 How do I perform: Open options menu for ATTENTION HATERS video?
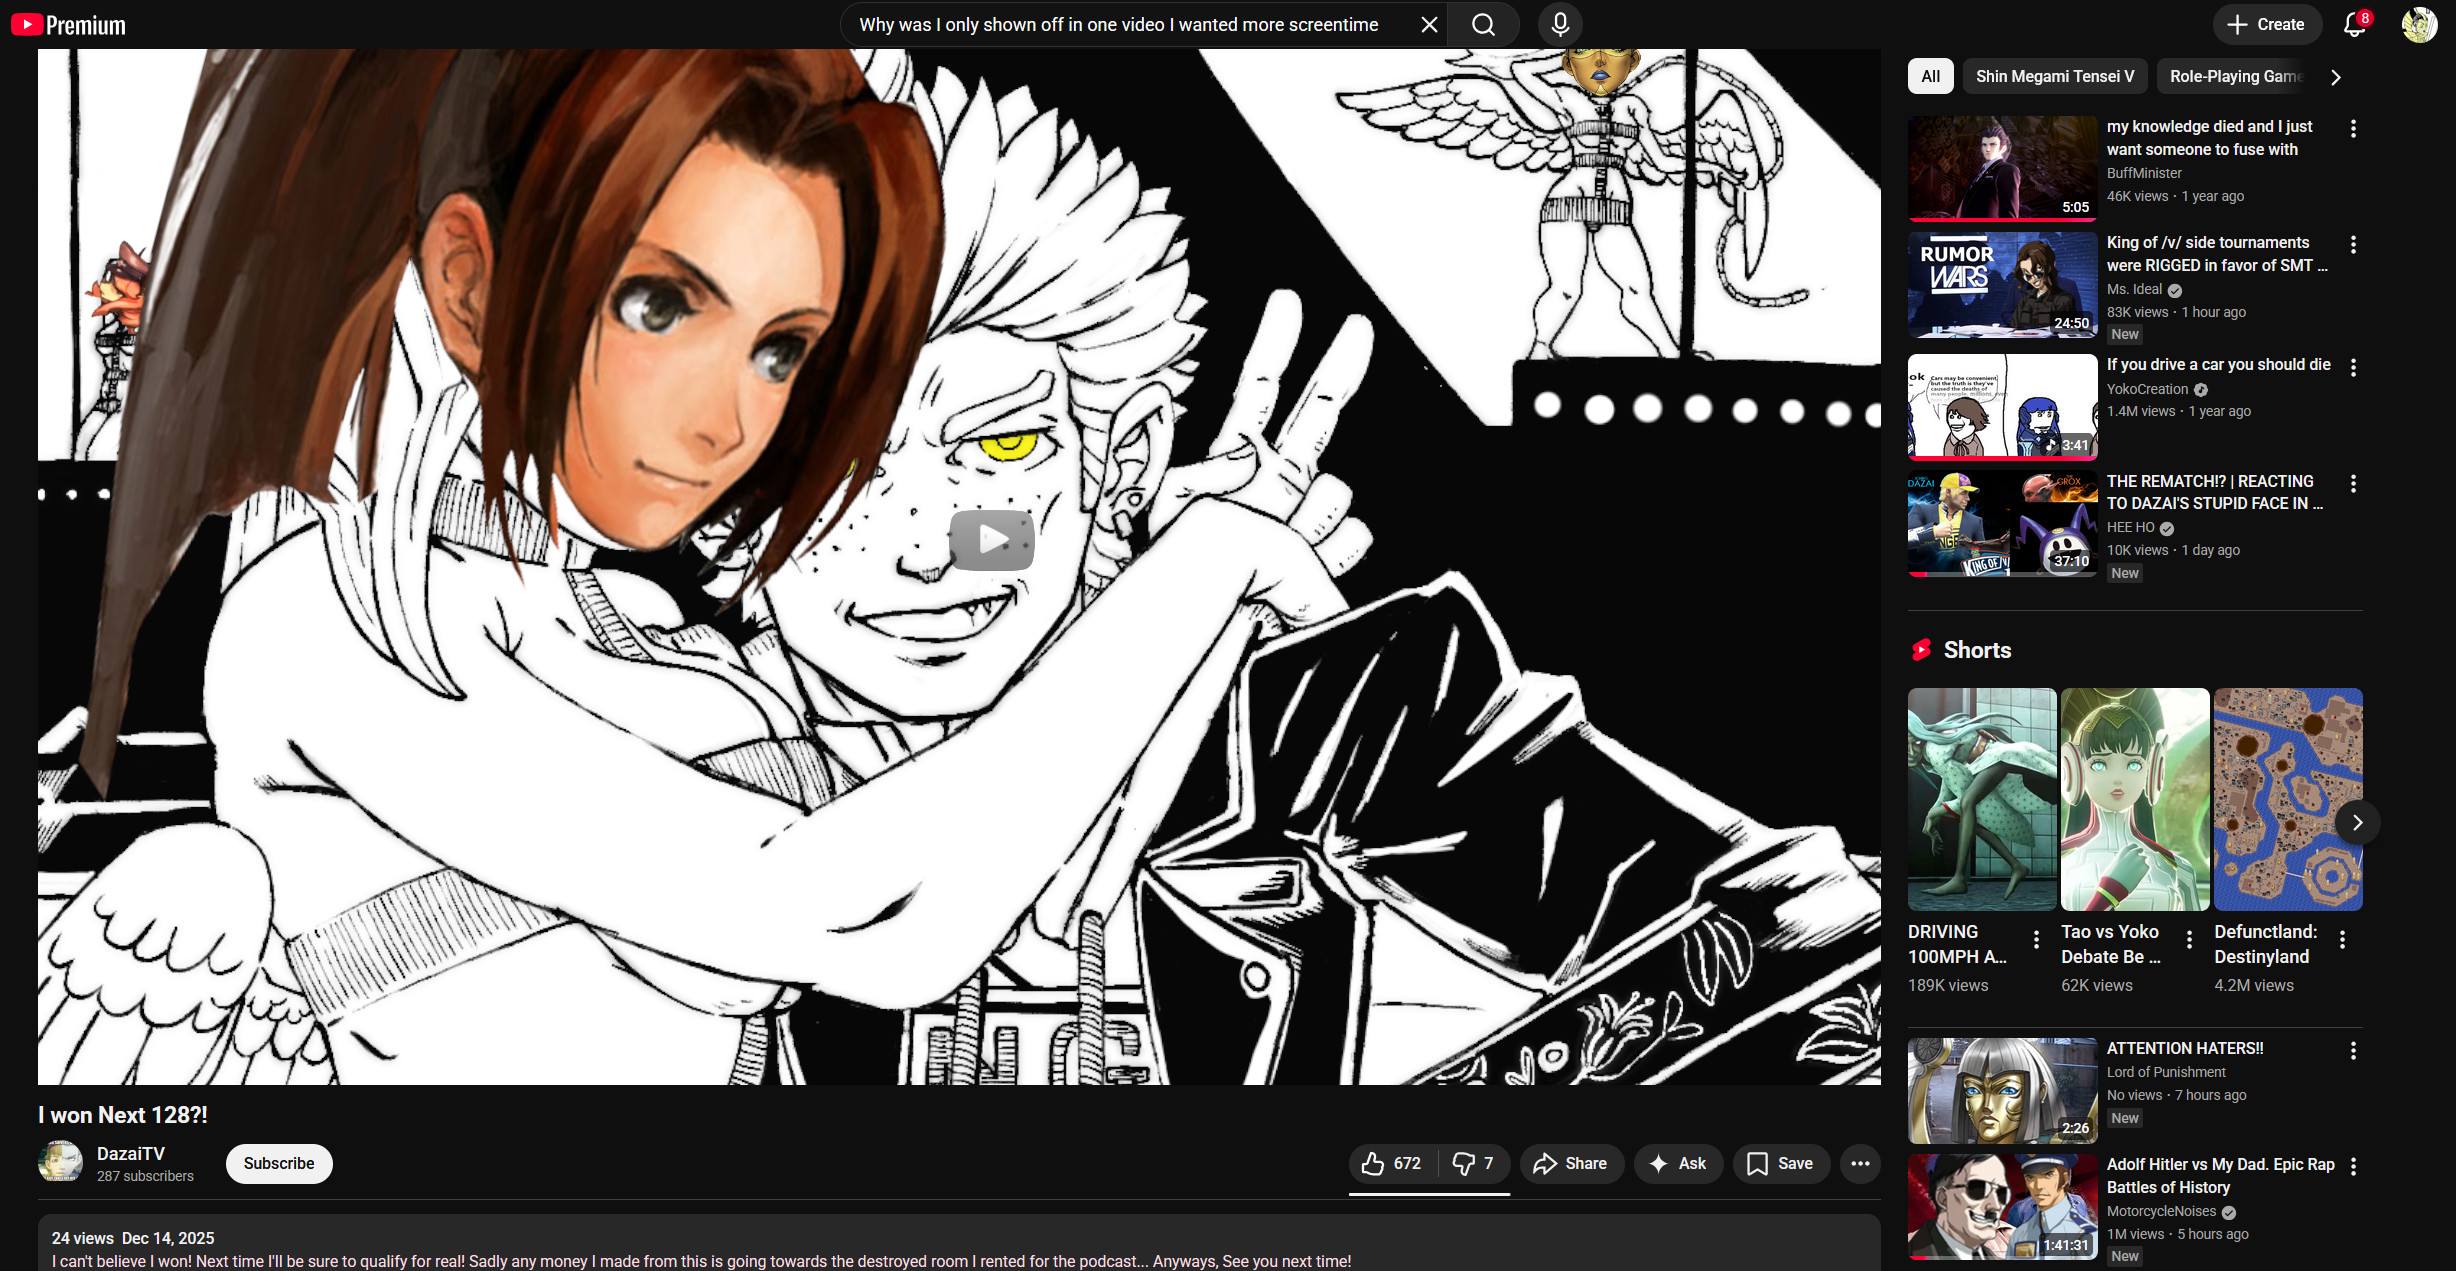tap(2353, 1050)
